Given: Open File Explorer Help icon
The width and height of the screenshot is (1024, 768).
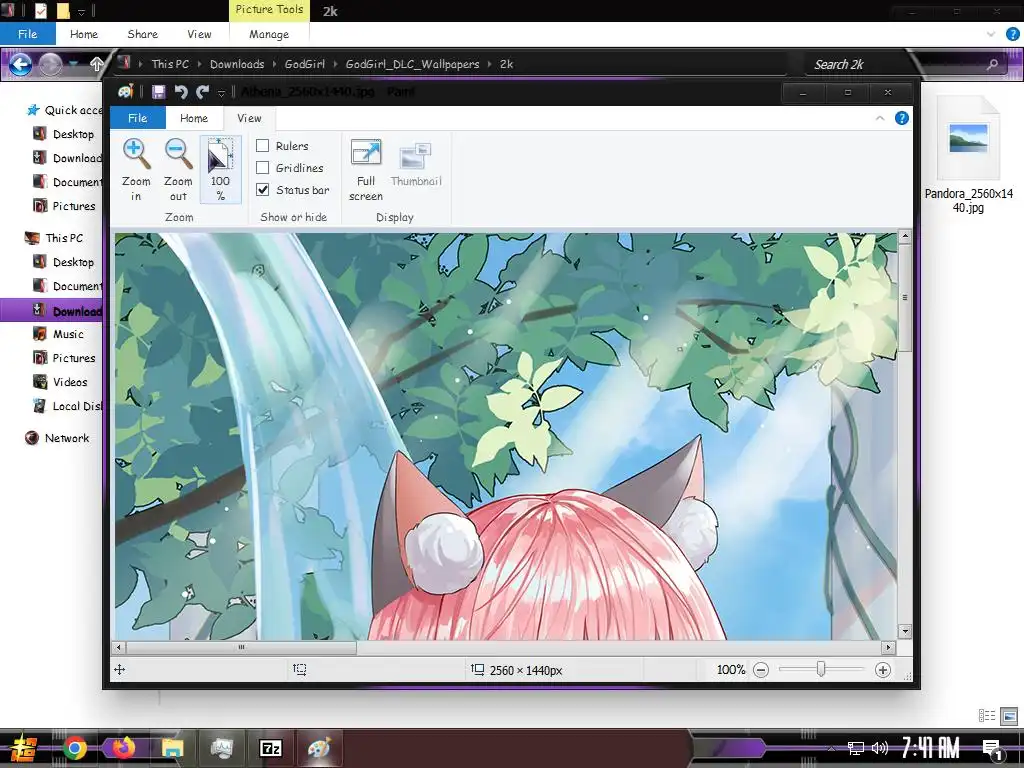Looking at the screenshot, I should point(1012,34).
